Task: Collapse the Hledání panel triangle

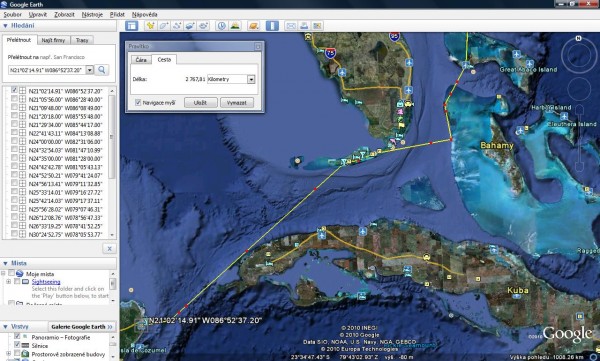Action: [x=5, y=26]
